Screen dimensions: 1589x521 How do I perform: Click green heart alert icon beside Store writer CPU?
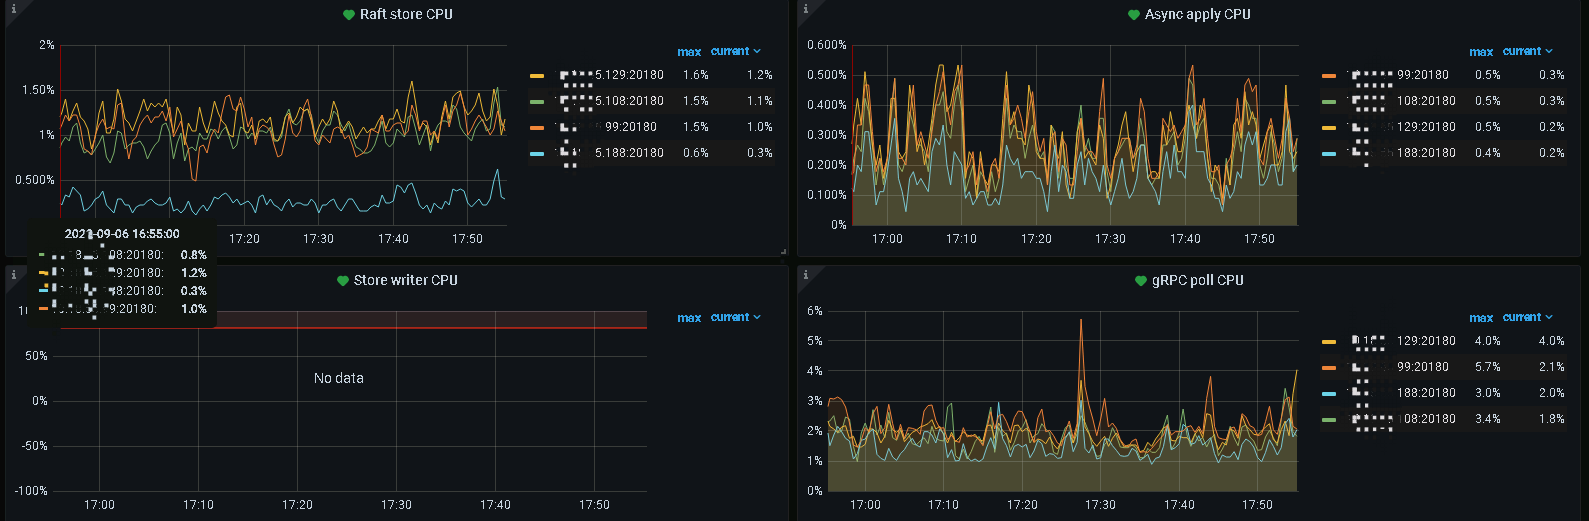point(343,281)
